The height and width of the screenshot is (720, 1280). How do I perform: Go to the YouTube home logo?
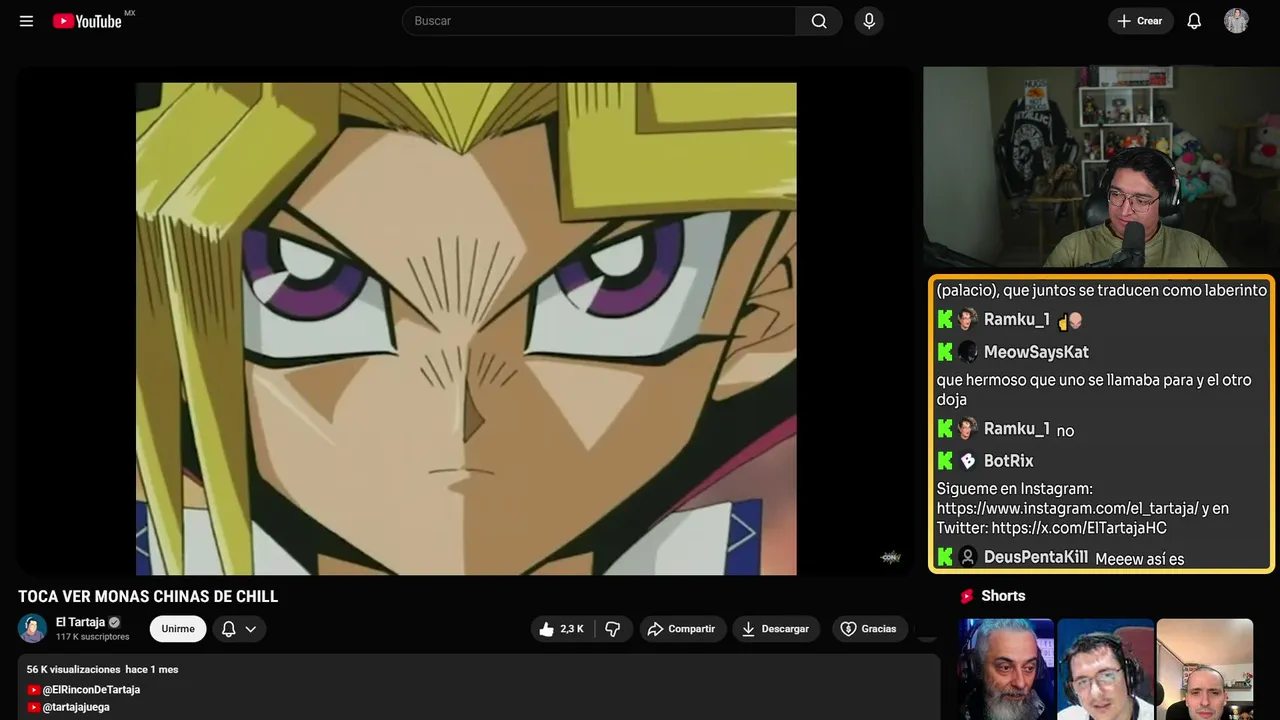[x=88, y=21]
